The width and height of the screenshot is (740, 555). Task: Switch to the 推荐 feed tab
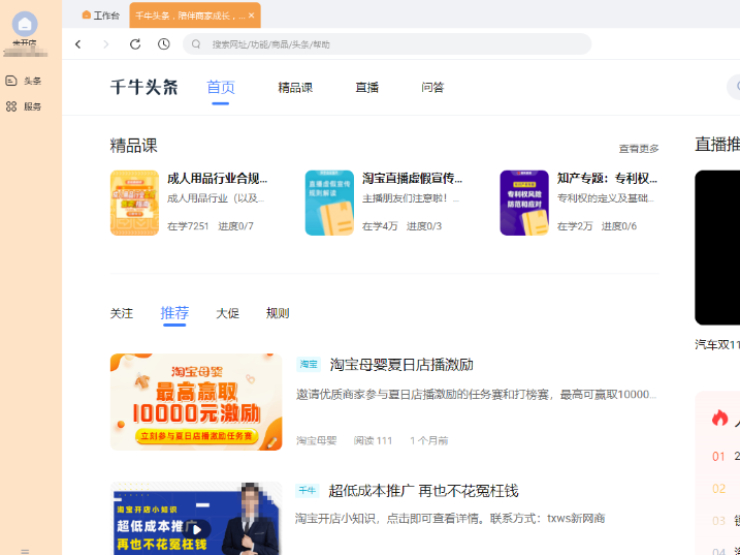click(x=175, y=313)
